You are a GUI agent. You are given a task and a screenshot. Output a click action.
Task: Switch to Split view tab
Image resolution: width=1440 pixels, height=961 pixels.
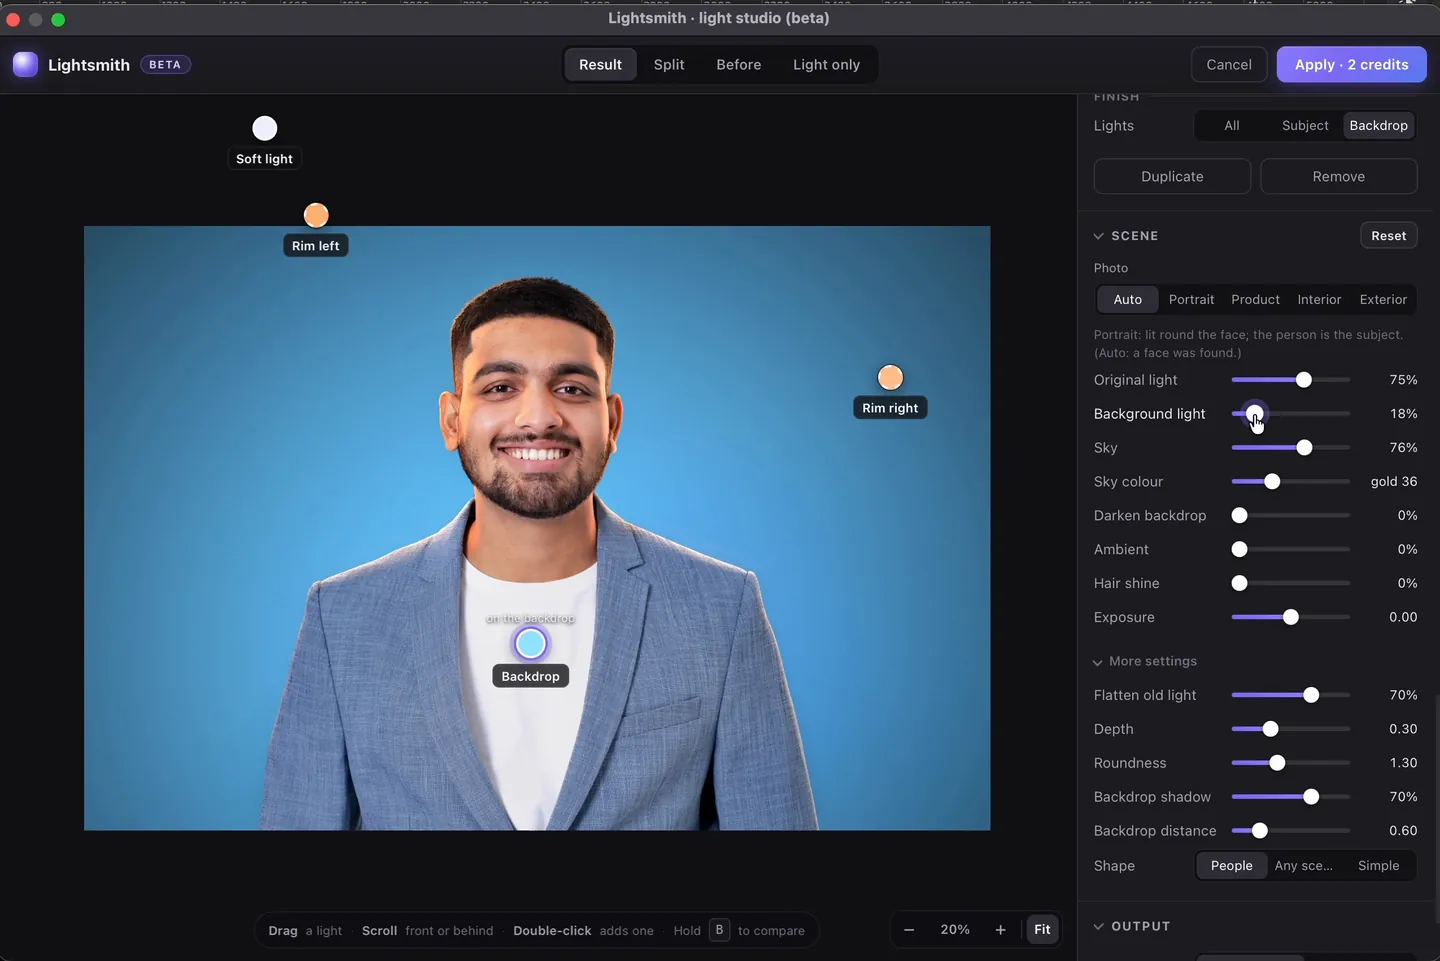click(669, 65)
